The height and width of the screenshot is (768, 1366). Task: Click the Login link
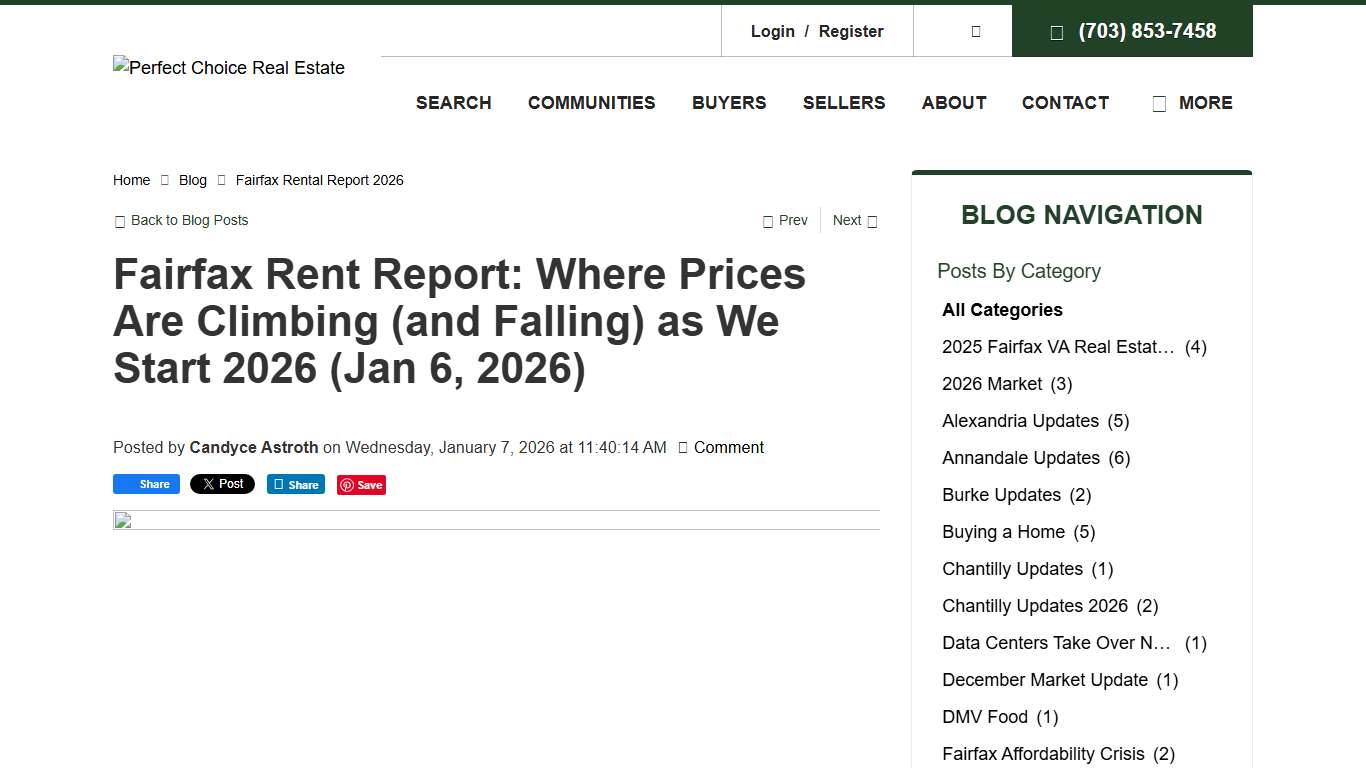tap(772, 31)
